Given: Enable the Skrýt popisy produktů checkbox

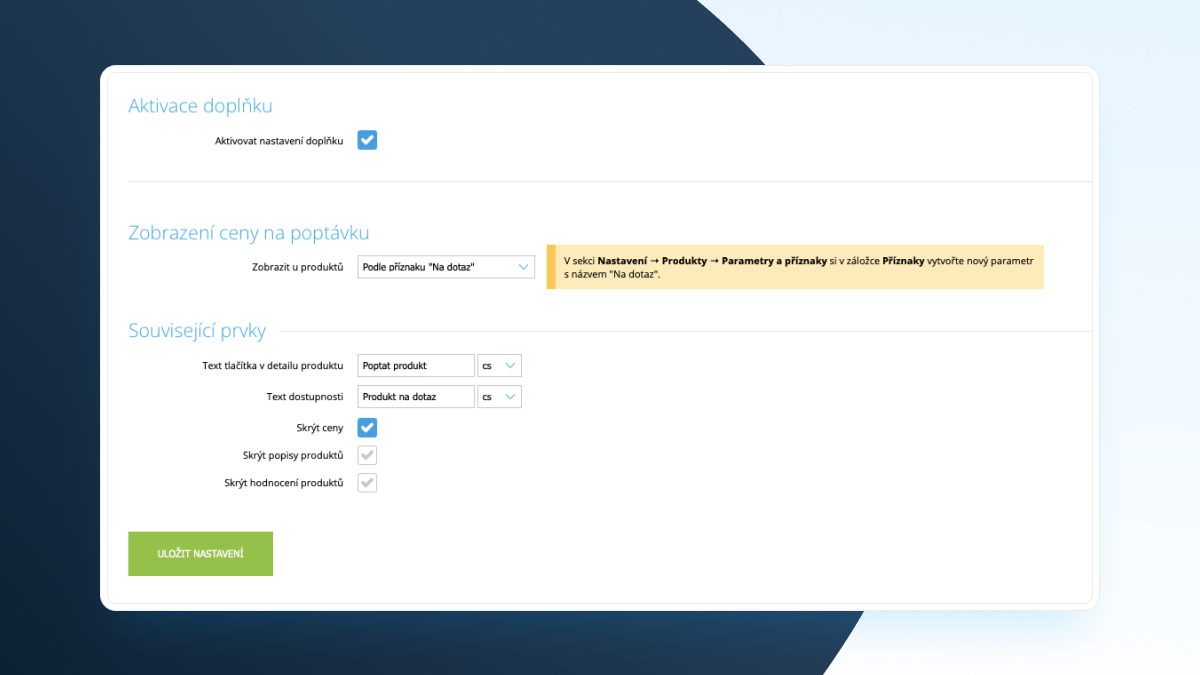Looking at the screenshot, I should pos(367,456).
